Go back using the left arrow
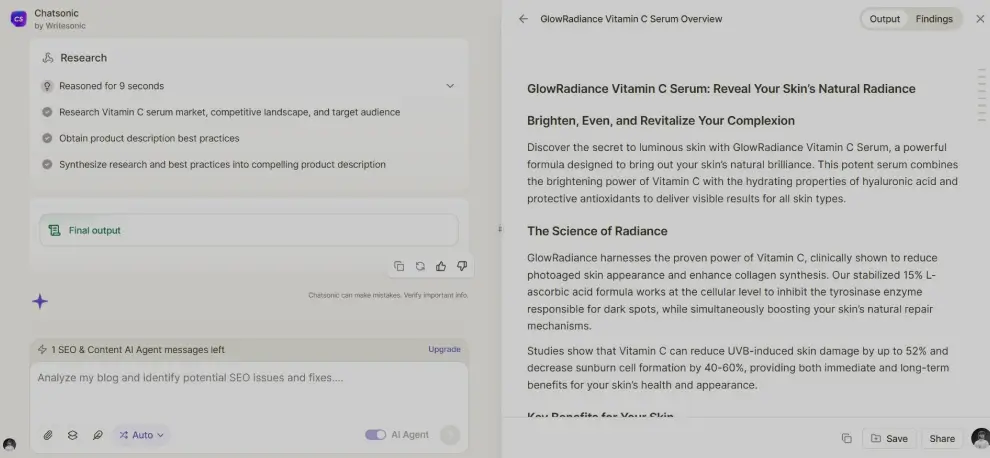 [523, 19]
